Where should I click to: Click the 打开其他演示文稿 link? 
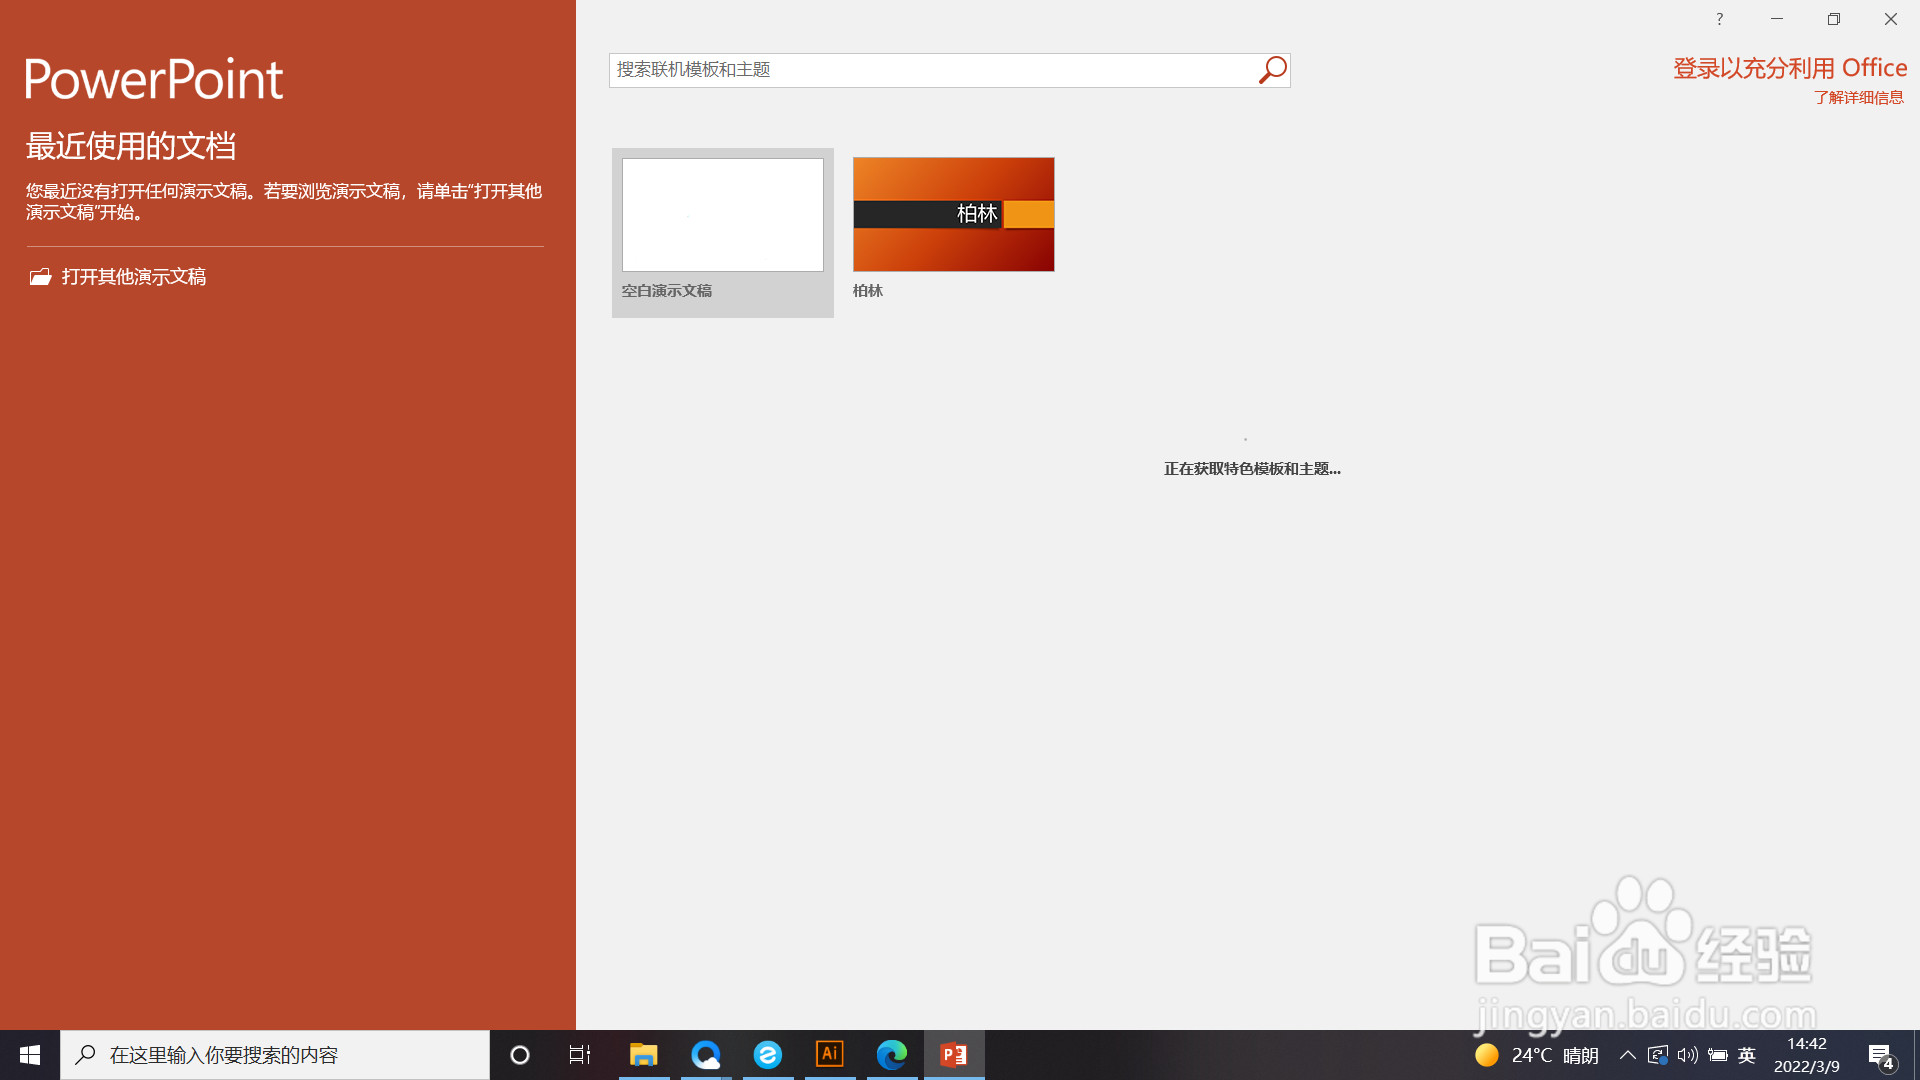click(134, 277)
